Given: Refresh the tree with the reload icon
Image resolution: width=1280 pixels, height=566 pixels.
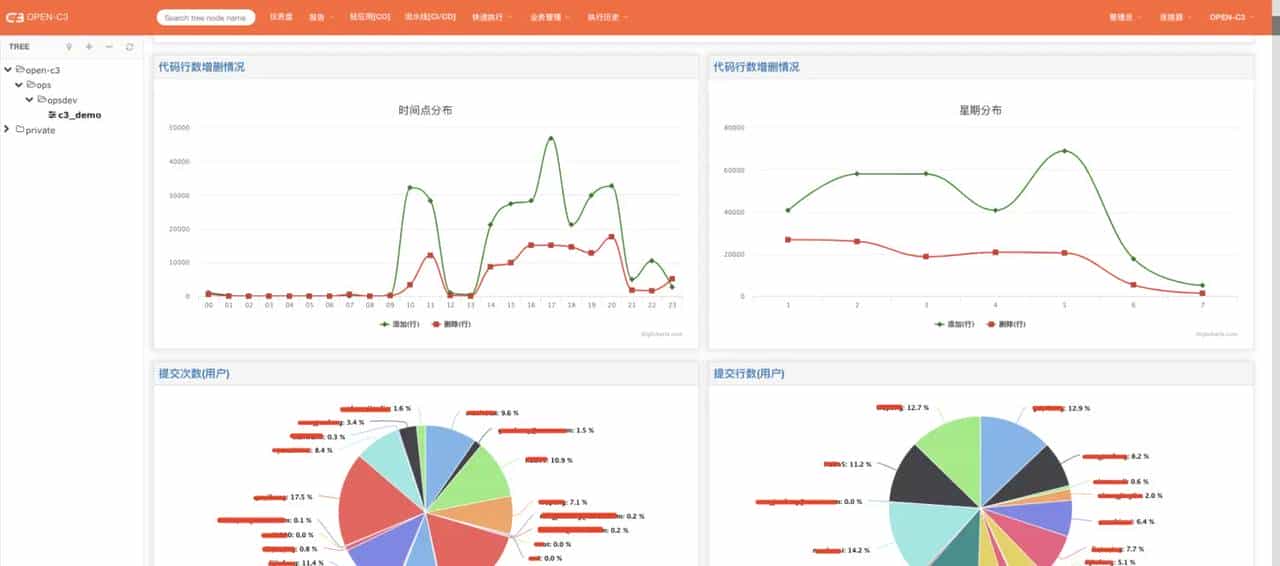Looking at the screenshot, I should click(129, 47).
